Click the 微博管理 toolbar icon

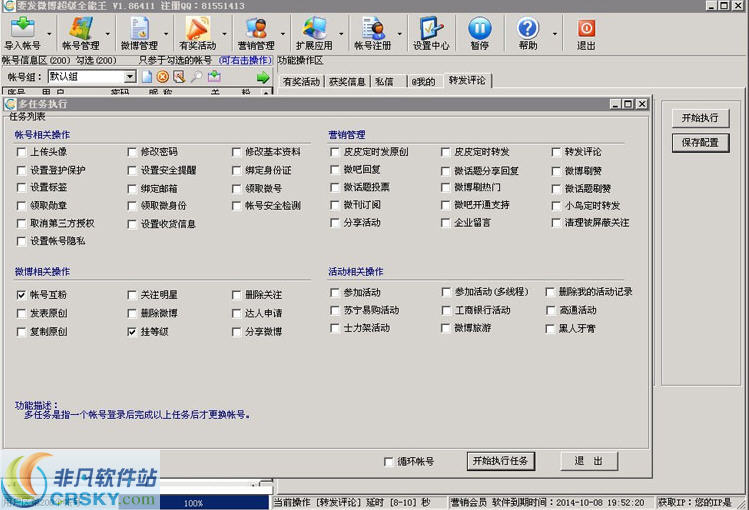(139, 33)
